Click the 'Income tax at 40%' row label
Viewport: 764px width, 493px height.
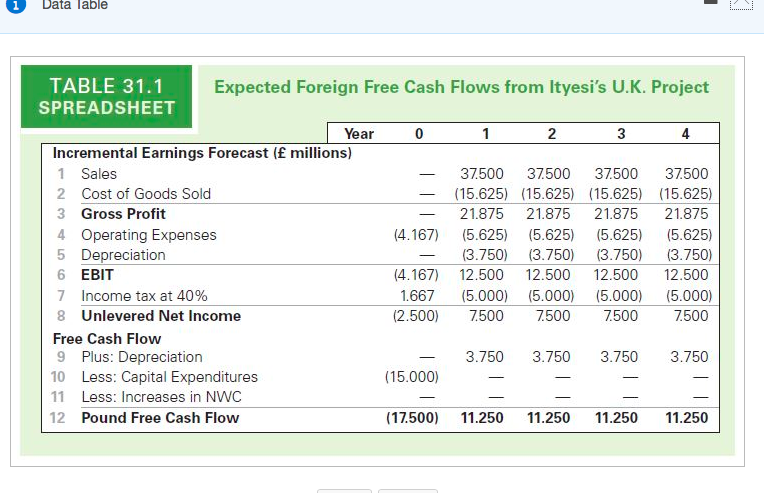coord(144,296)
